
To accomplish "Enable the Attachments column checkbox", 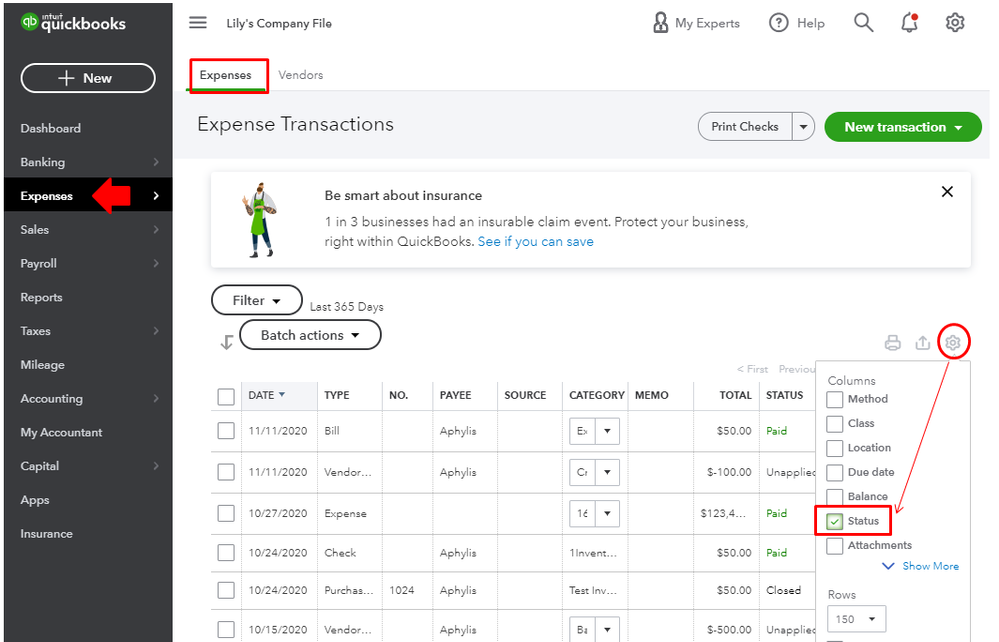I will click(x=835, y=546).
